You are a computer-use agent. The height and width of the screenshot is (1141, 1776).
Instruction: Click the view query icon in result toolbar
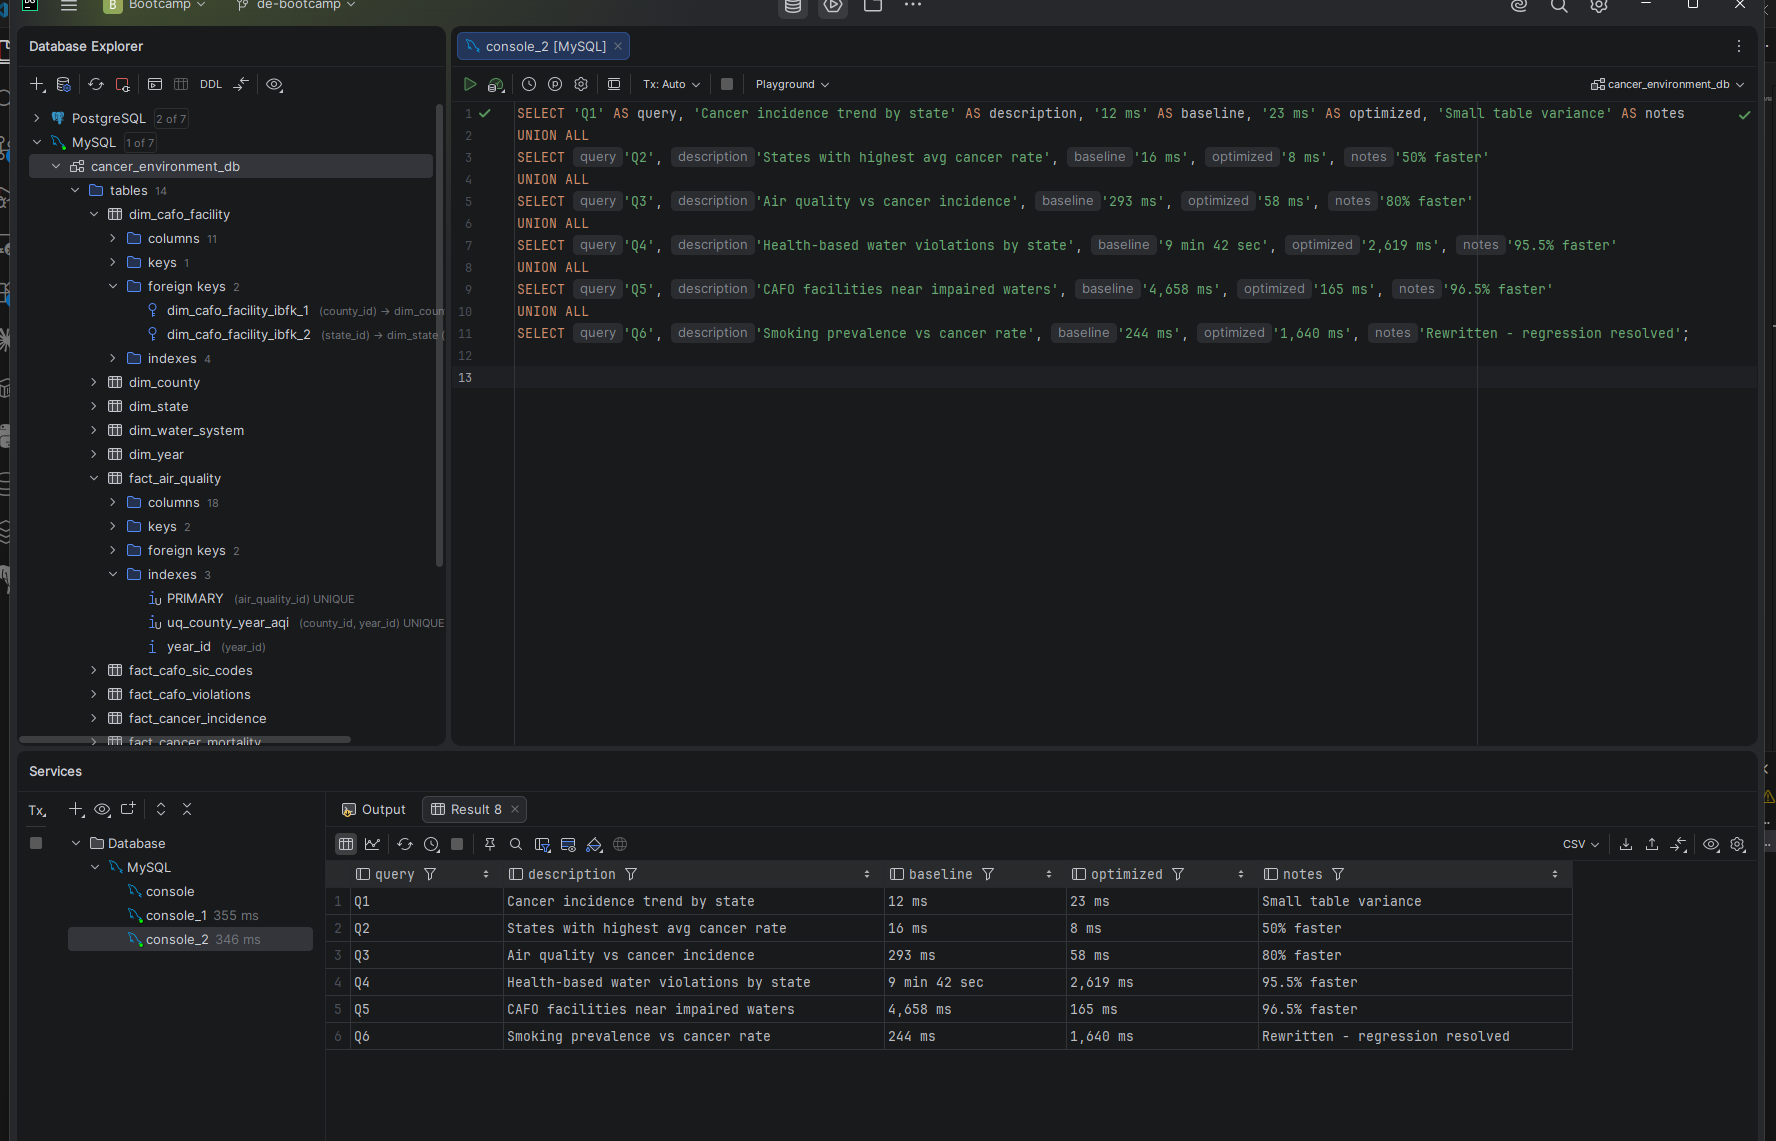[569, 844]
